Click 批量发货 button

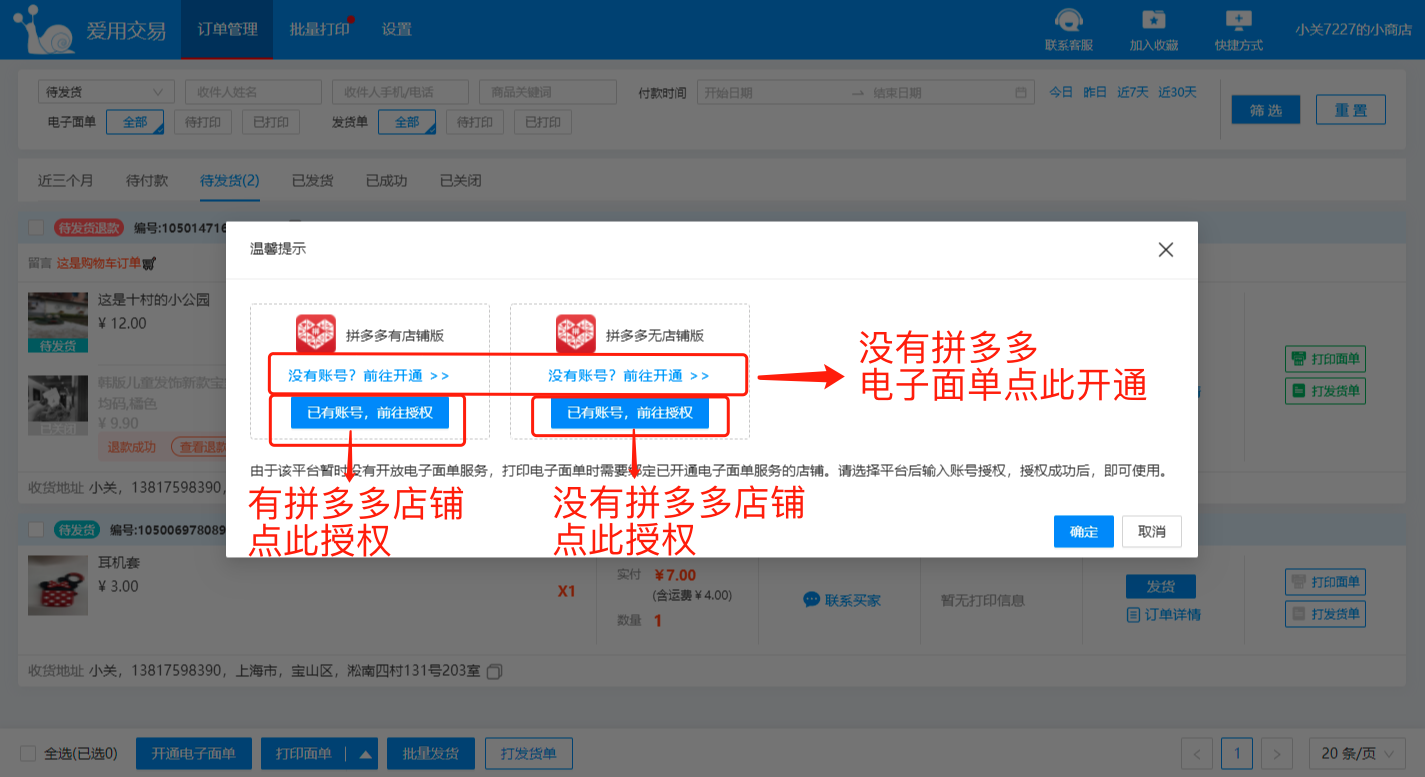(x=431, y=754)
